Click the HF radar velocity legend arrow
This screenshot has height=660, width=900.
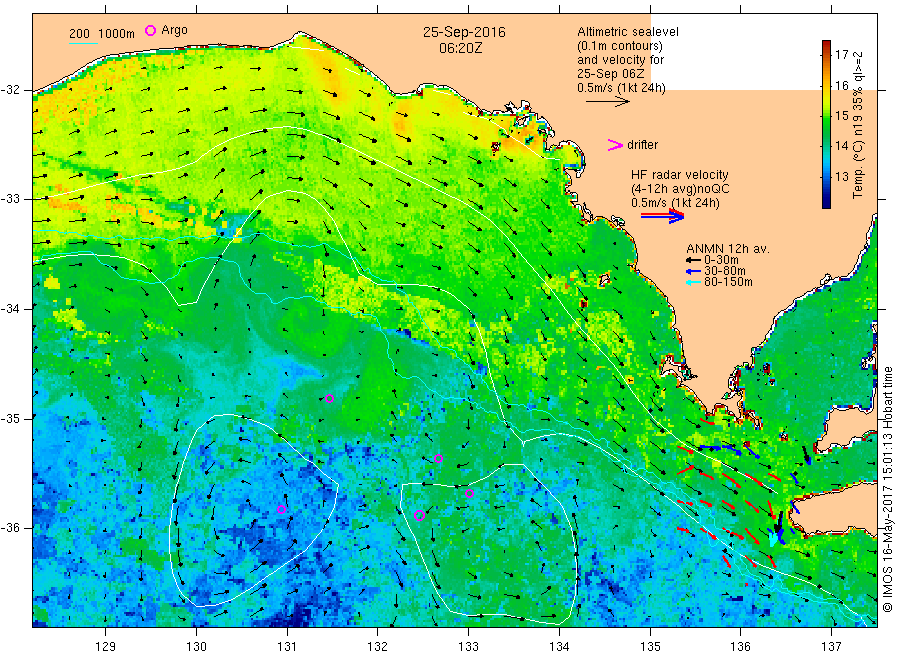coord(663,216)
